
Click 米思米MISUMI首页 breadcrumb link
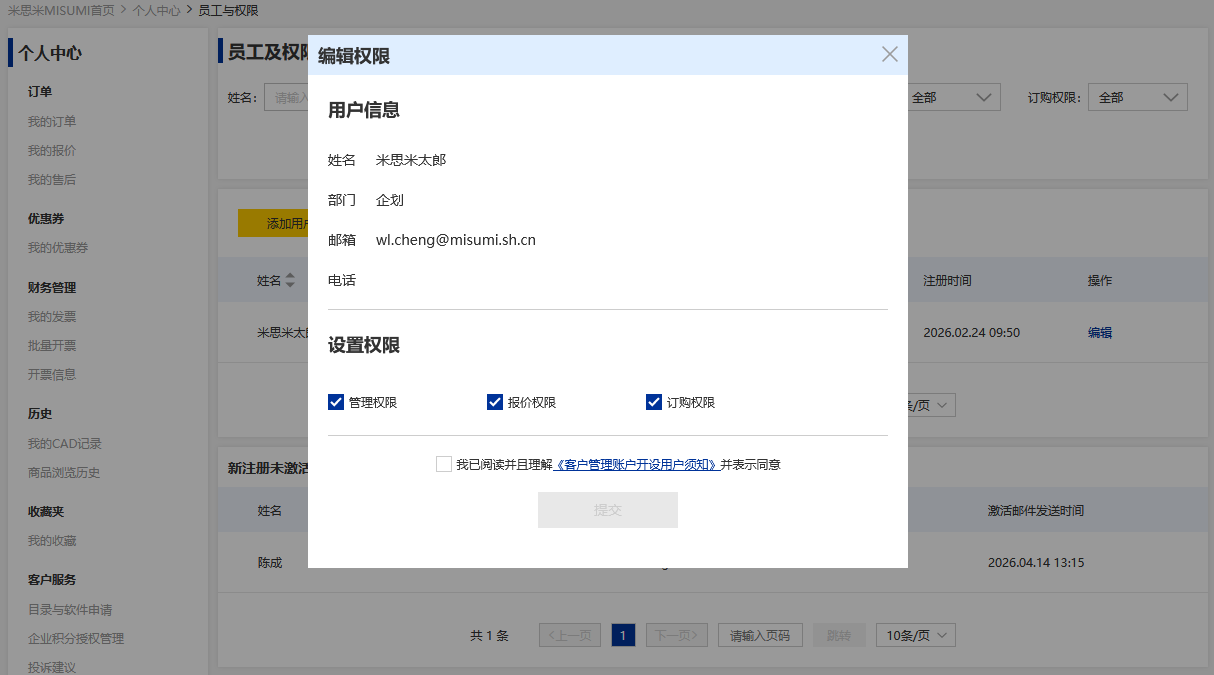61,10
